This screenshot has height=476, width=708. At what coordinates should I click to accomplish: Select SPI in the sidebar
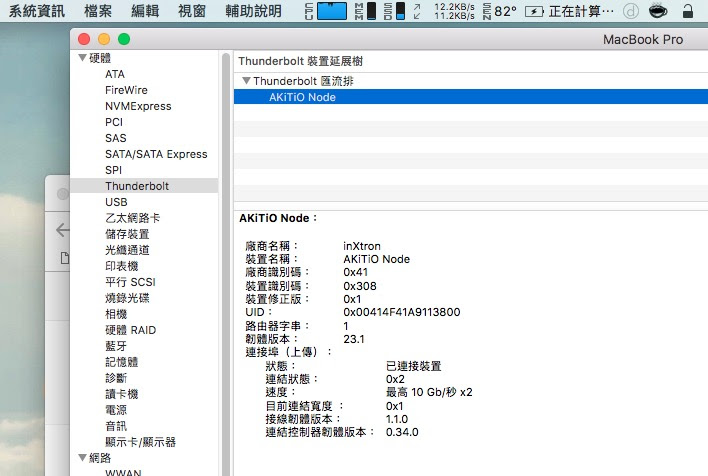tap(113, 170)
